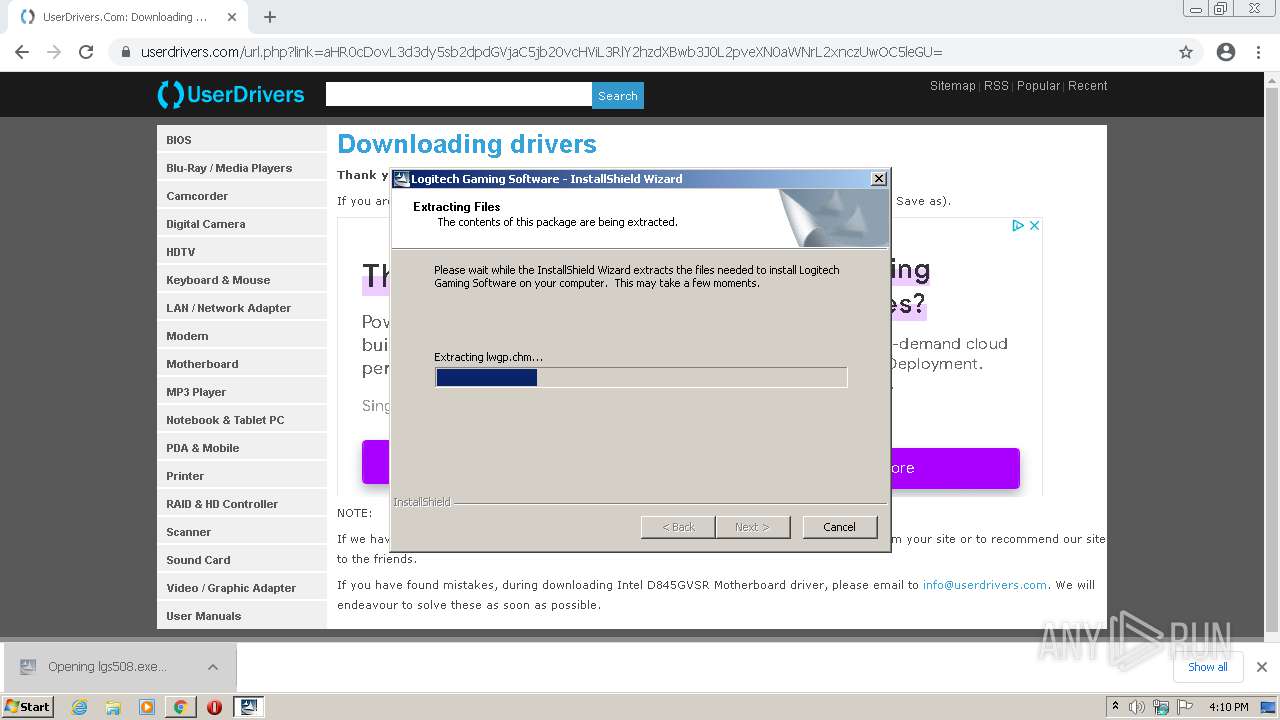Select the Printer category

click(242, 476)
